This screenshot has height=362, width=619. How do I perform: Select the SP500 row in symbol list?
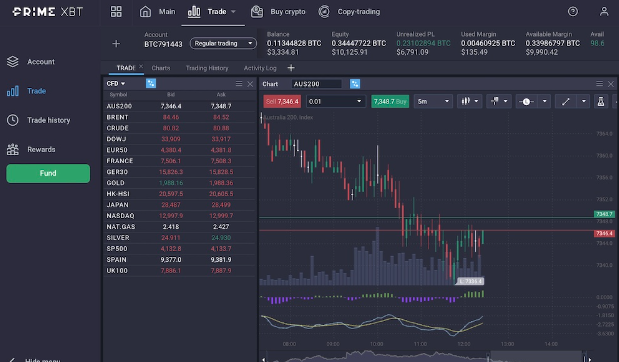180,248
